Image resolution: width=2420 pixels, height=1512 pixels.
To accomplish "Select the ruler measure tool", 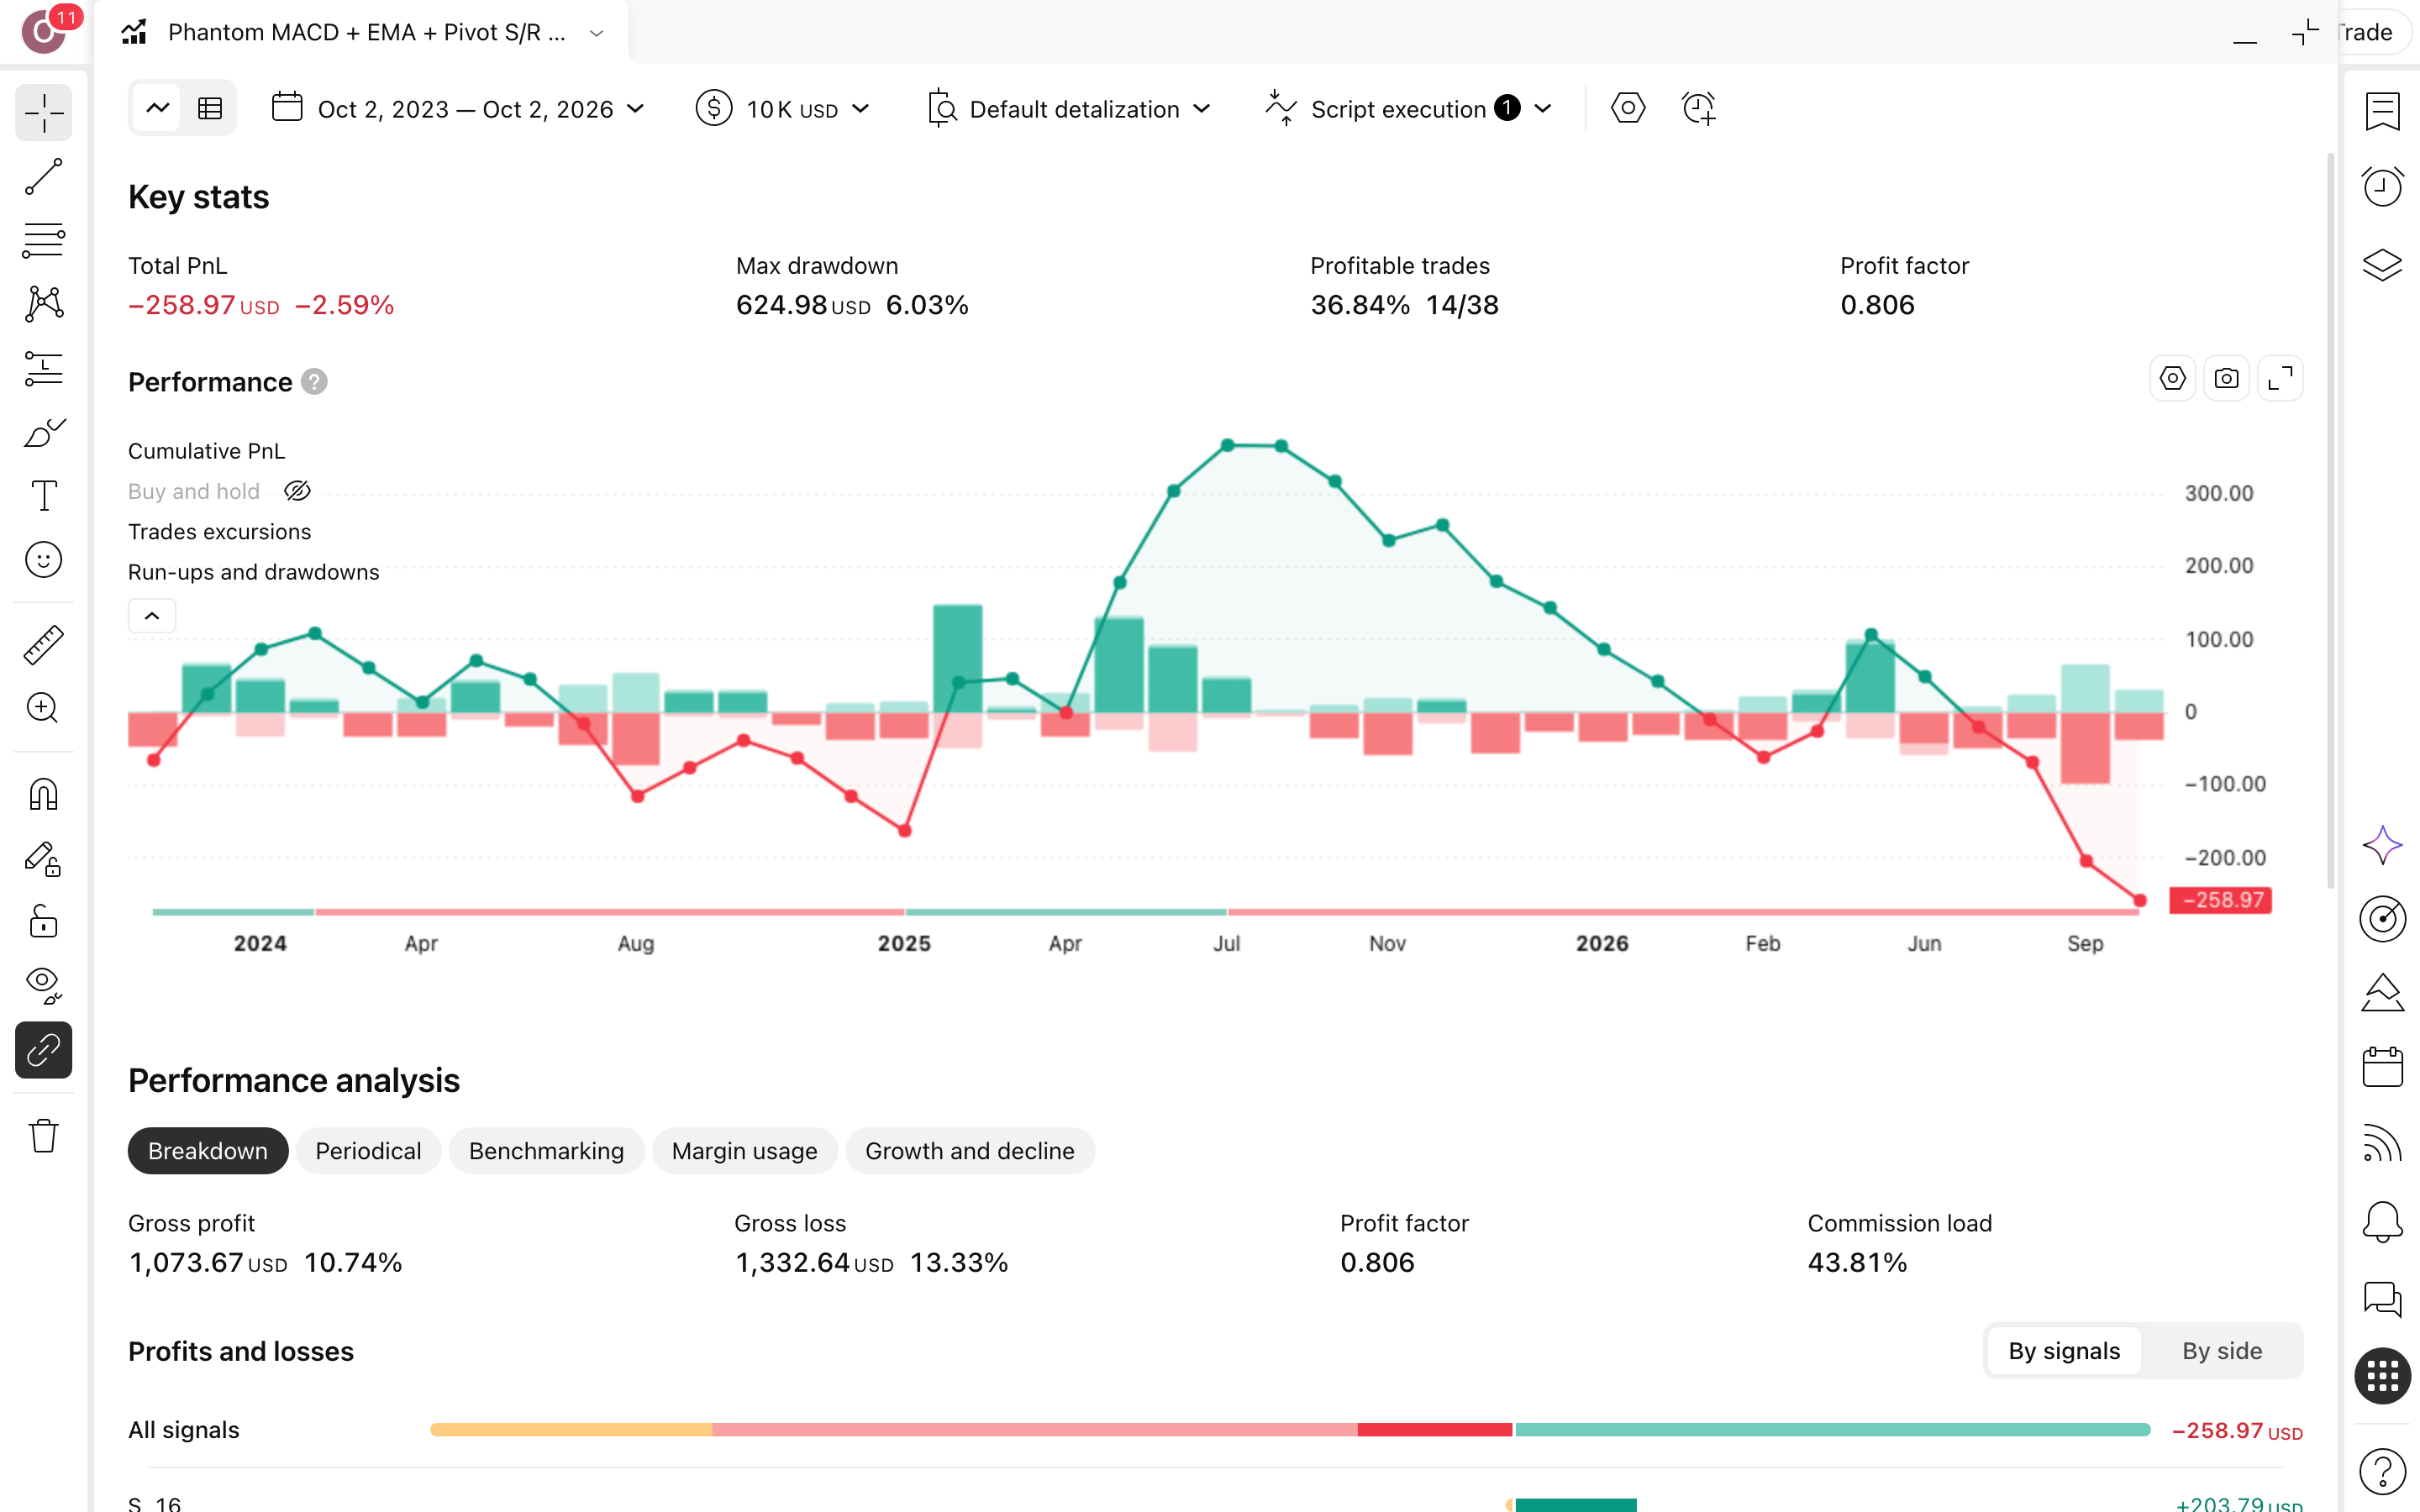I will coord(44,645).
